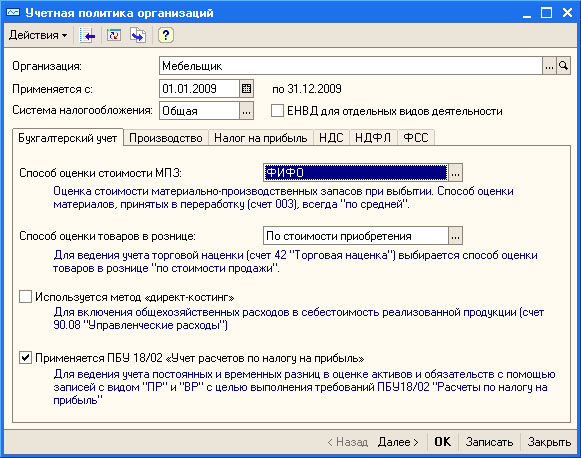Click the window icon in title bar
The height and width of the screenshot is (458, 581).
[x=13, y=13]
